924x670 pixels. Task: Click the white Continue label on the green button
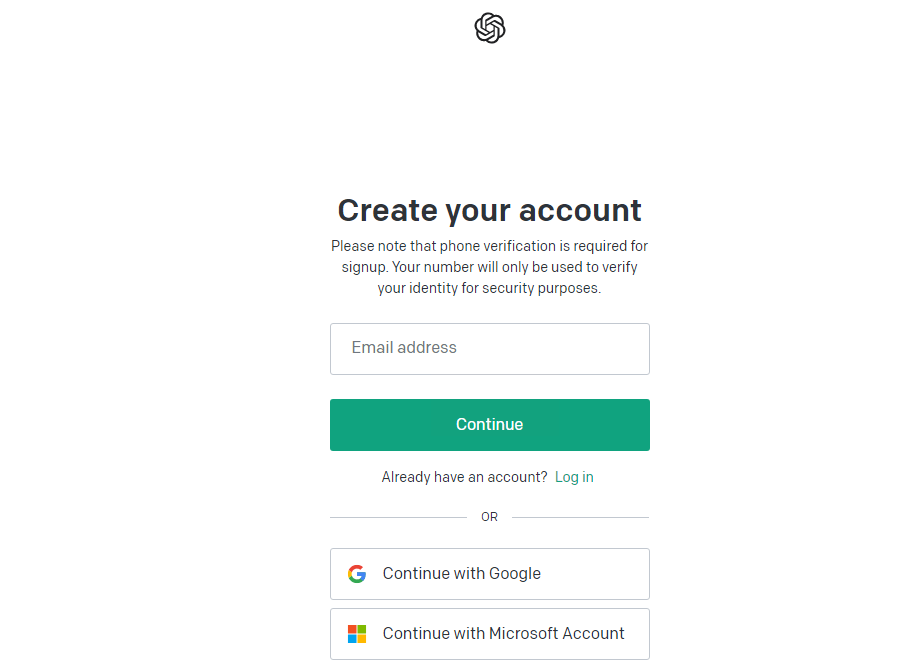[x=490, y=424]
